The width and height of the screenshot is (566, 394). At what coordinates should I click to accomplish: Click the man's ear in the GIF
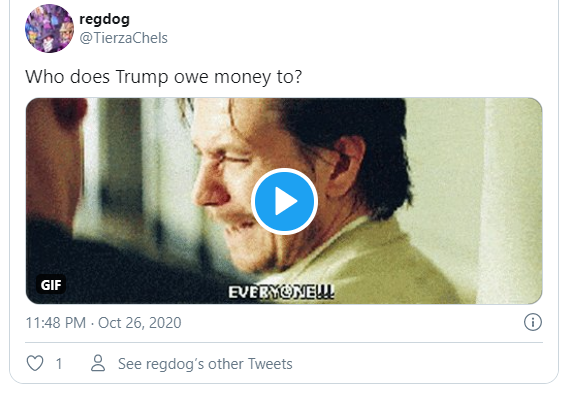(348, 166)
